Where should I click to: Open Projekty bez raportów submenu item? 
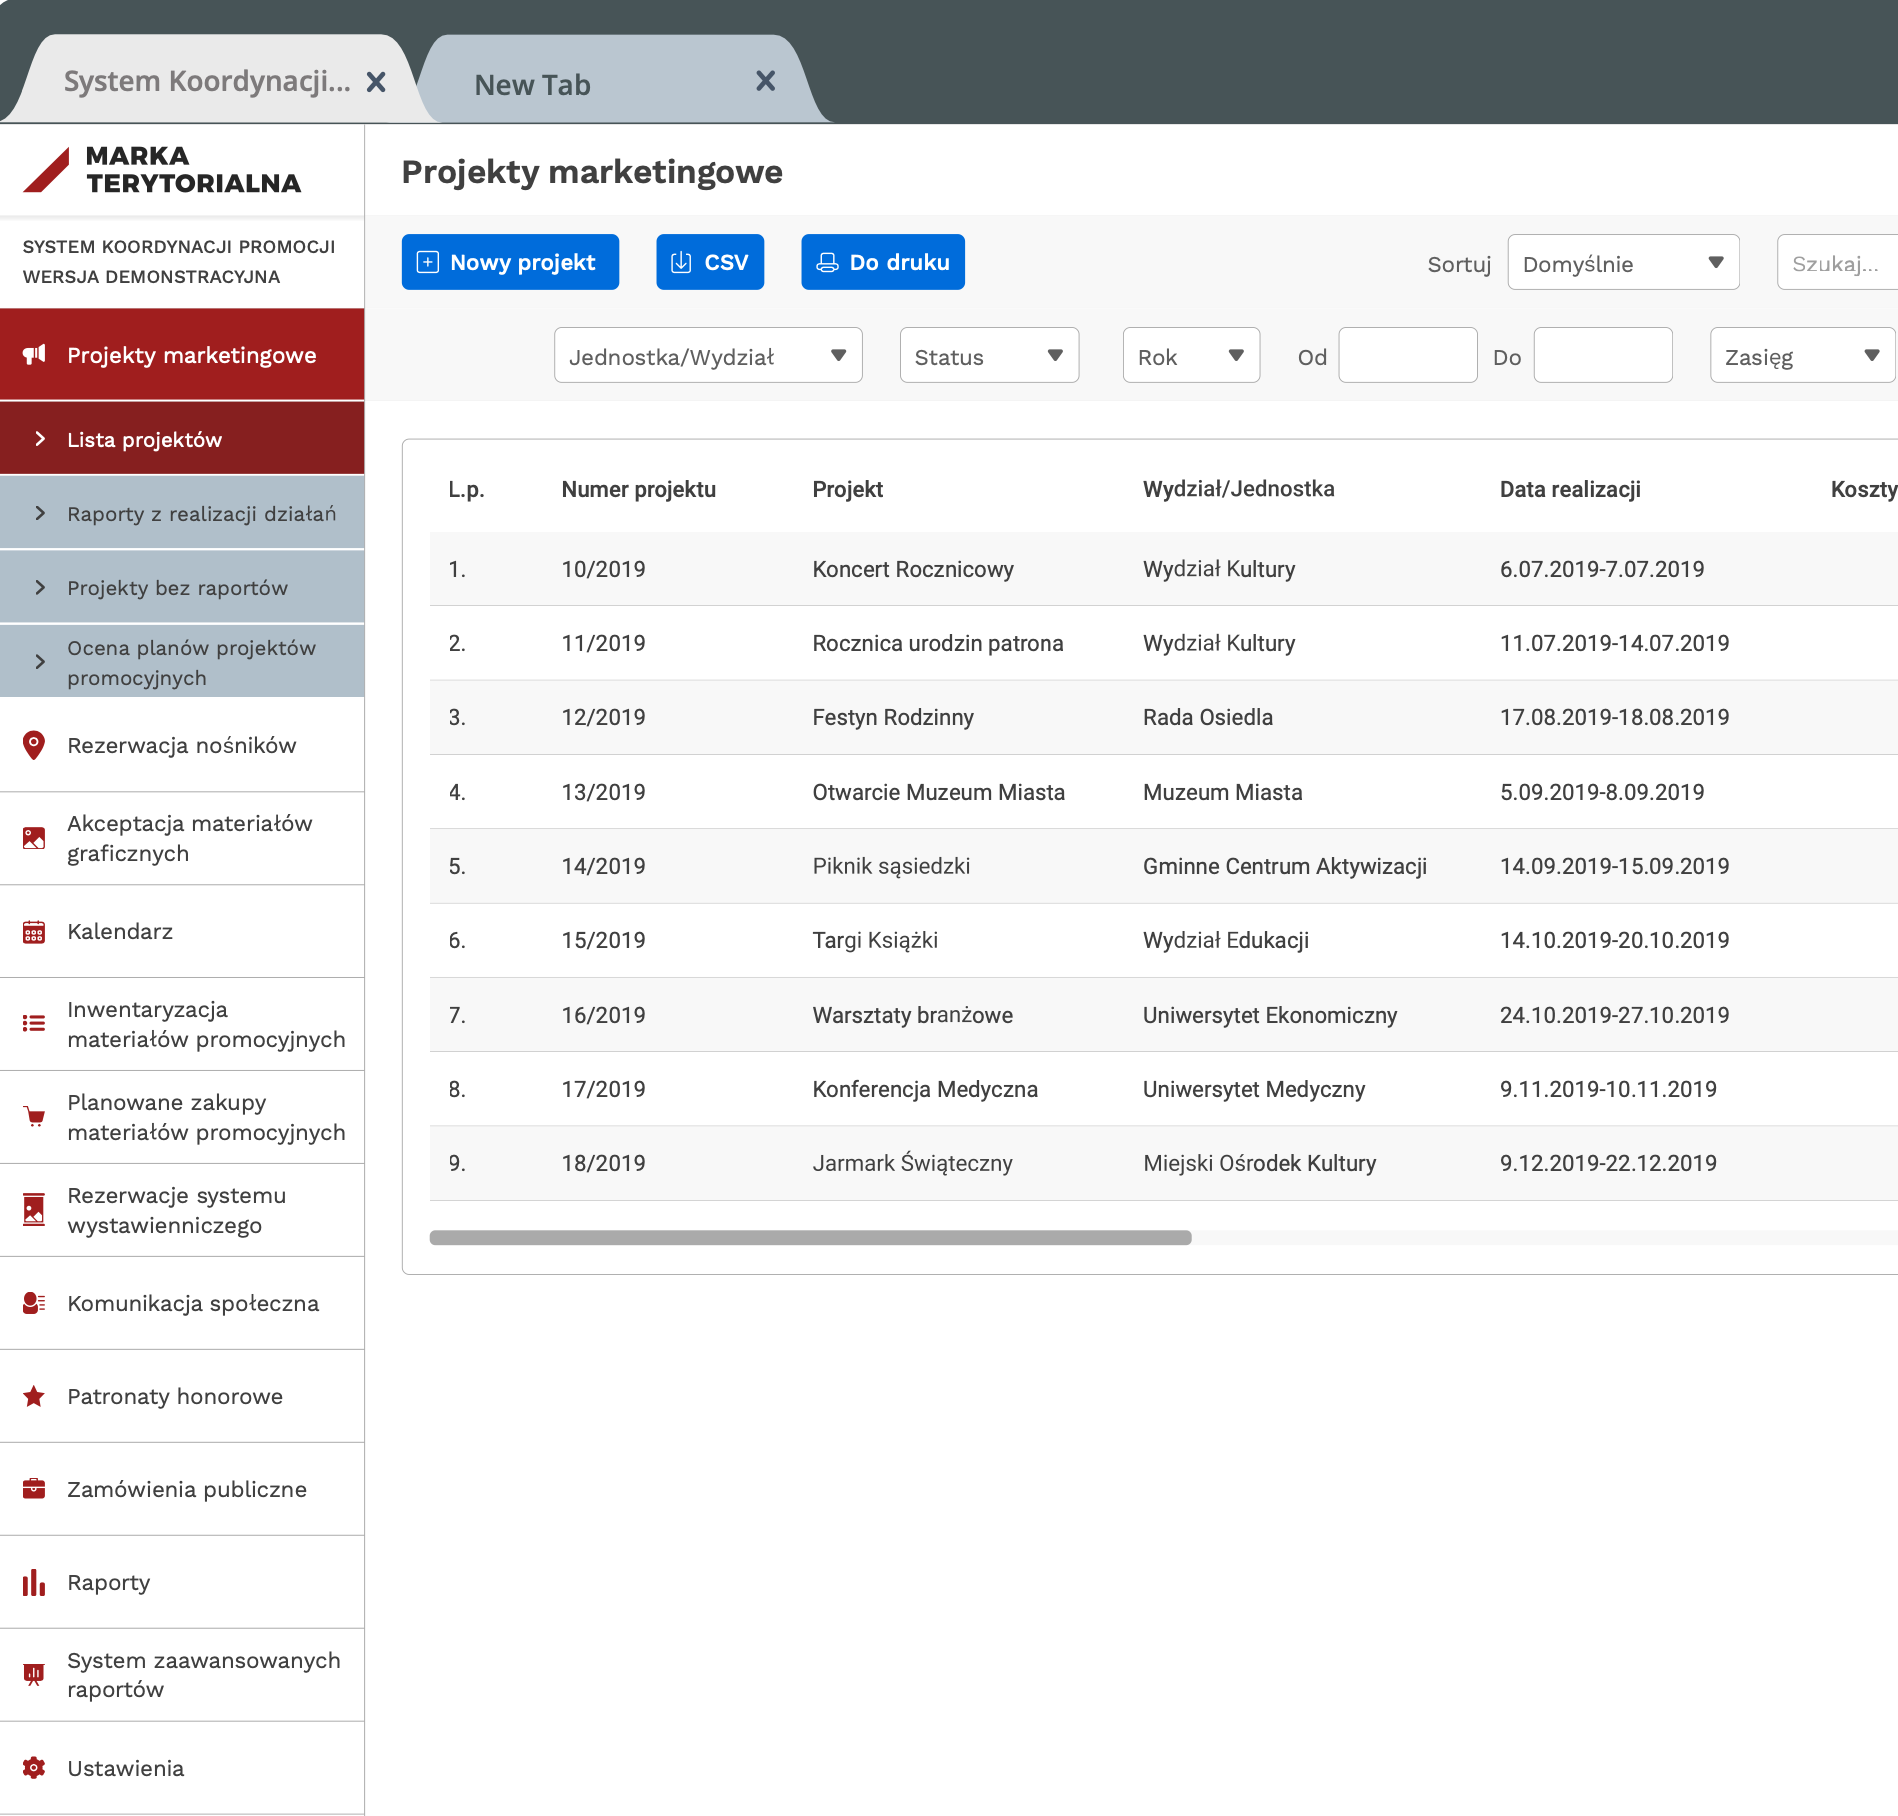point(182,587)
